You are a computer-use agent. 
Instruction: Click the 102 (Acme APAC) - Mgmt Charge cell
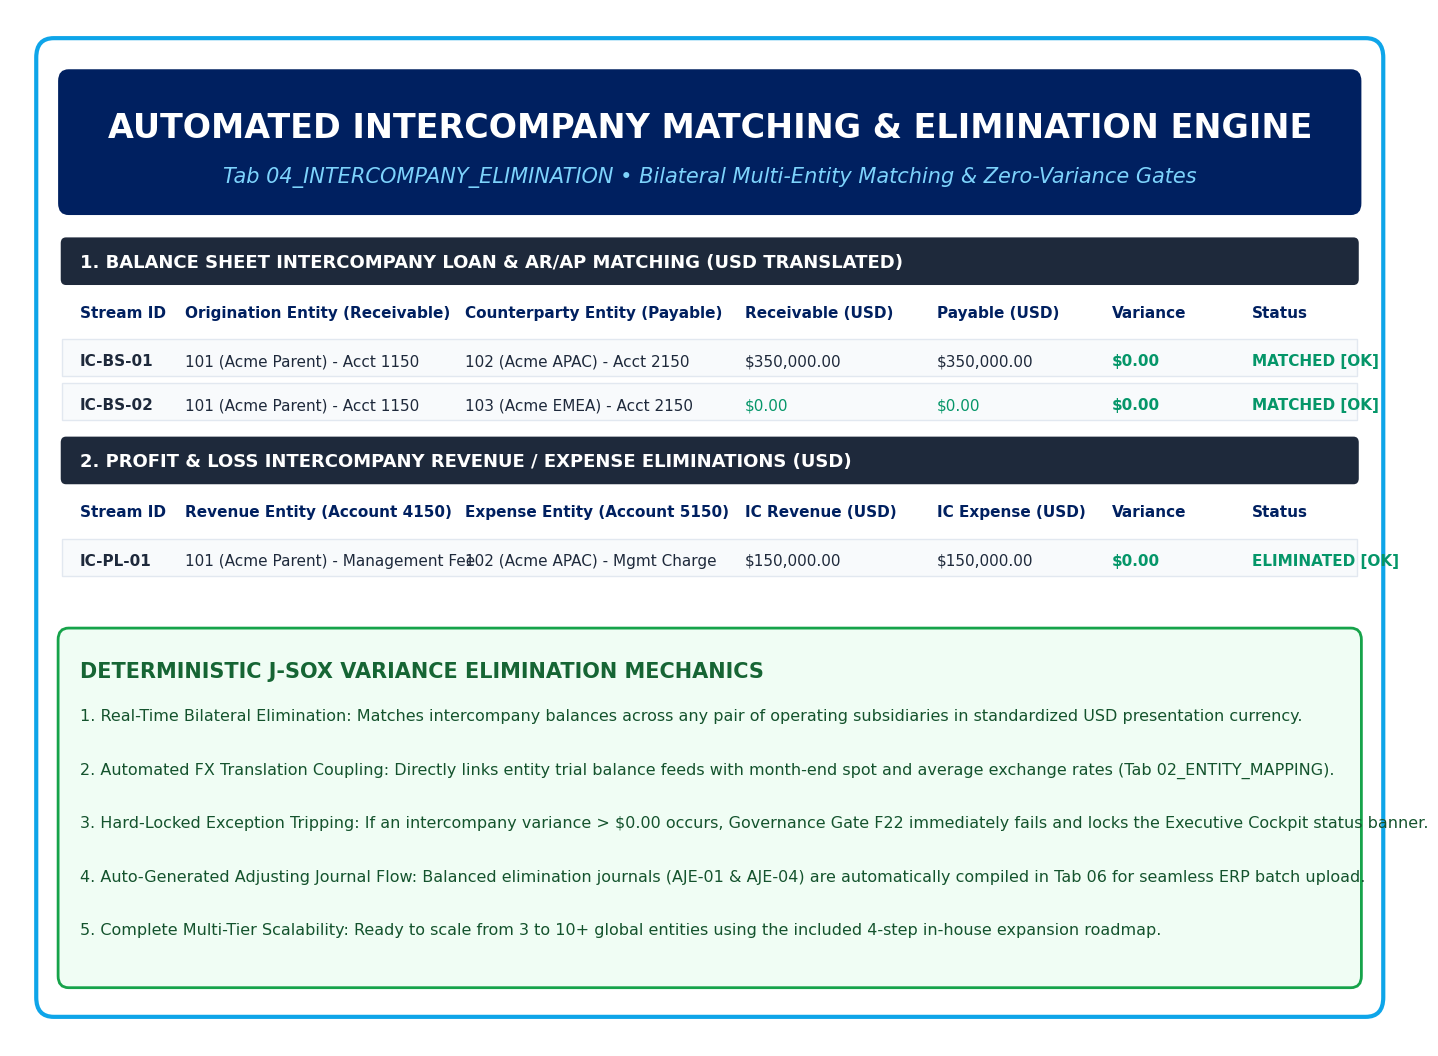(590, 561)
